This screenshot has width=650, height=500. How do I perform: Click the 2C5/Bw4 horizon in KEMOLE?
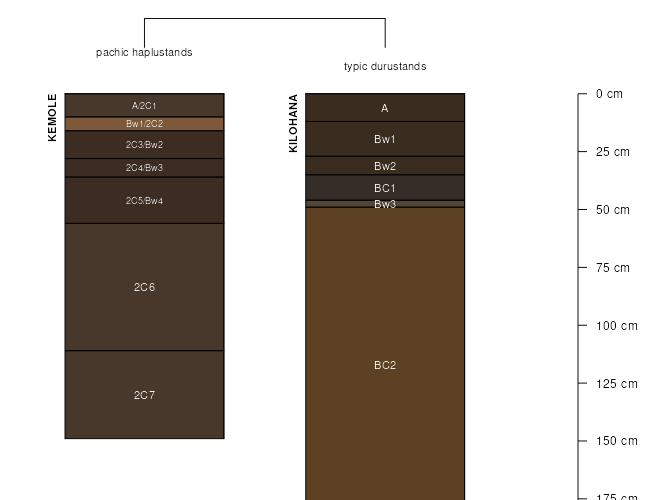[144, 201]
